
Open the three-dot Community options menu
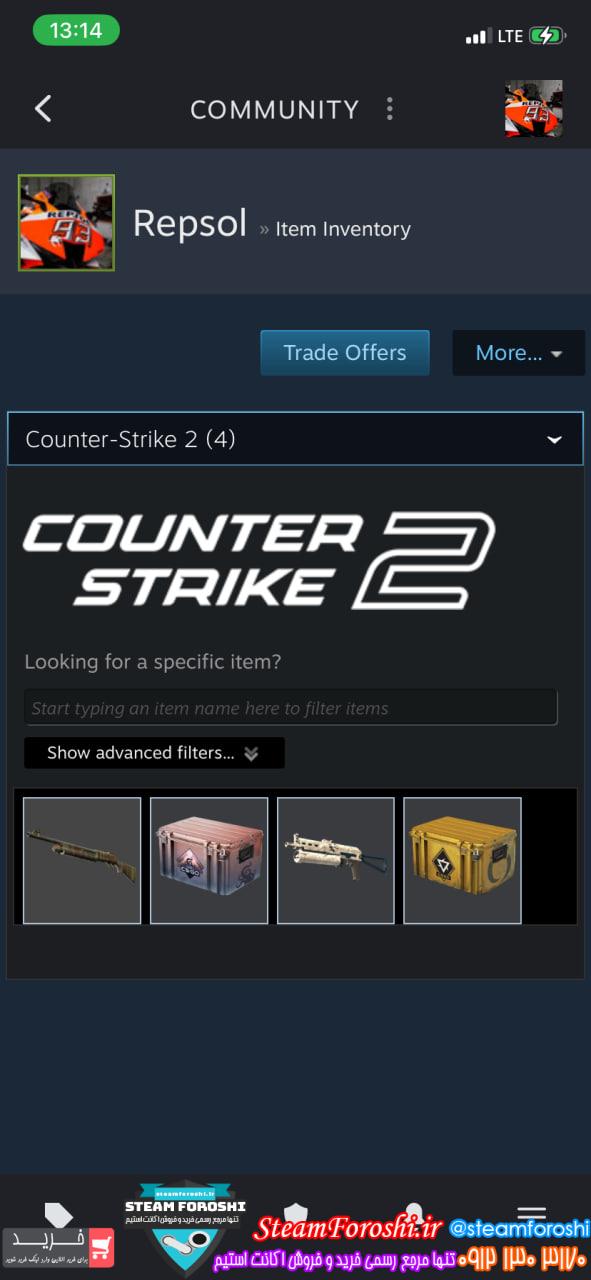point(390,109)
